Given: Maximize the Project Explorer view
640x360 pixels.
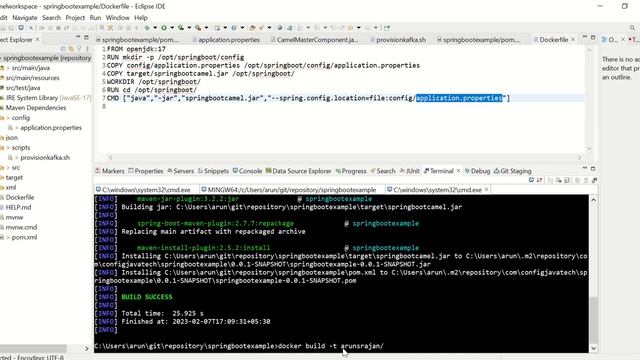Looking at the screenshot, I should [x=86, y=38].
